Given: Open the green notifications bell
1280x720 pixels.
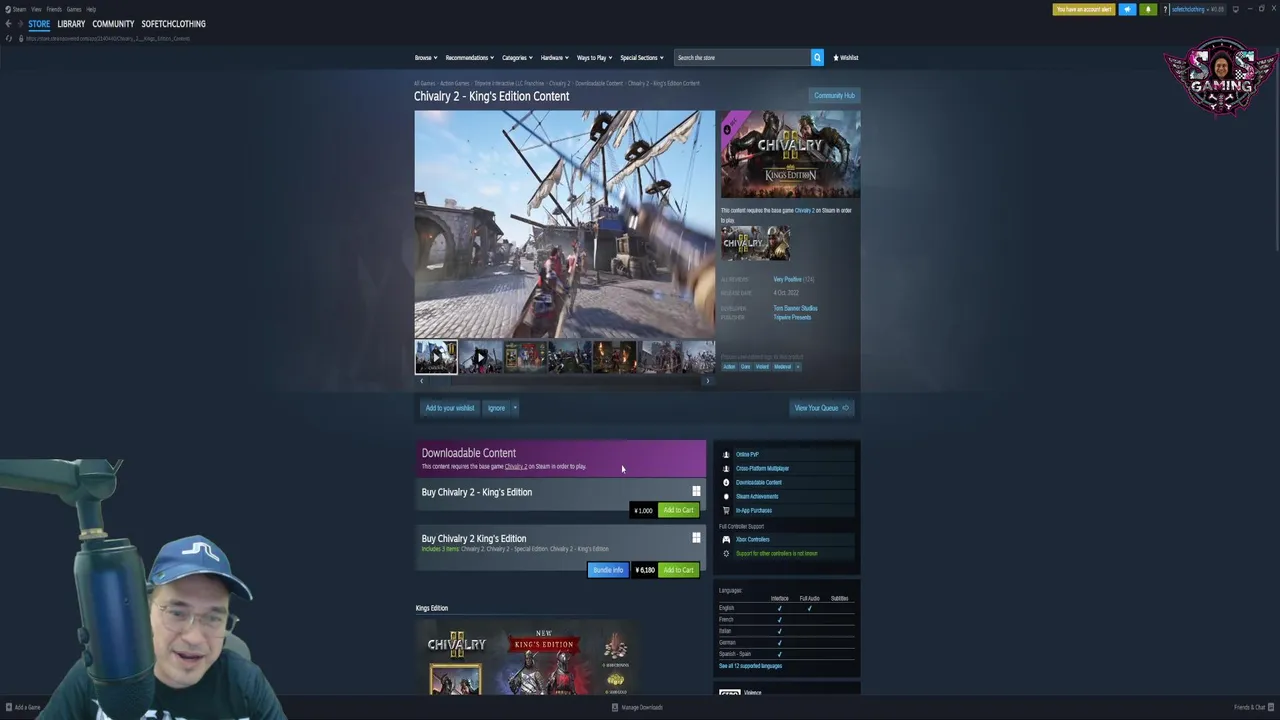Looking at the screenshot, I should tap(1148, 9).
